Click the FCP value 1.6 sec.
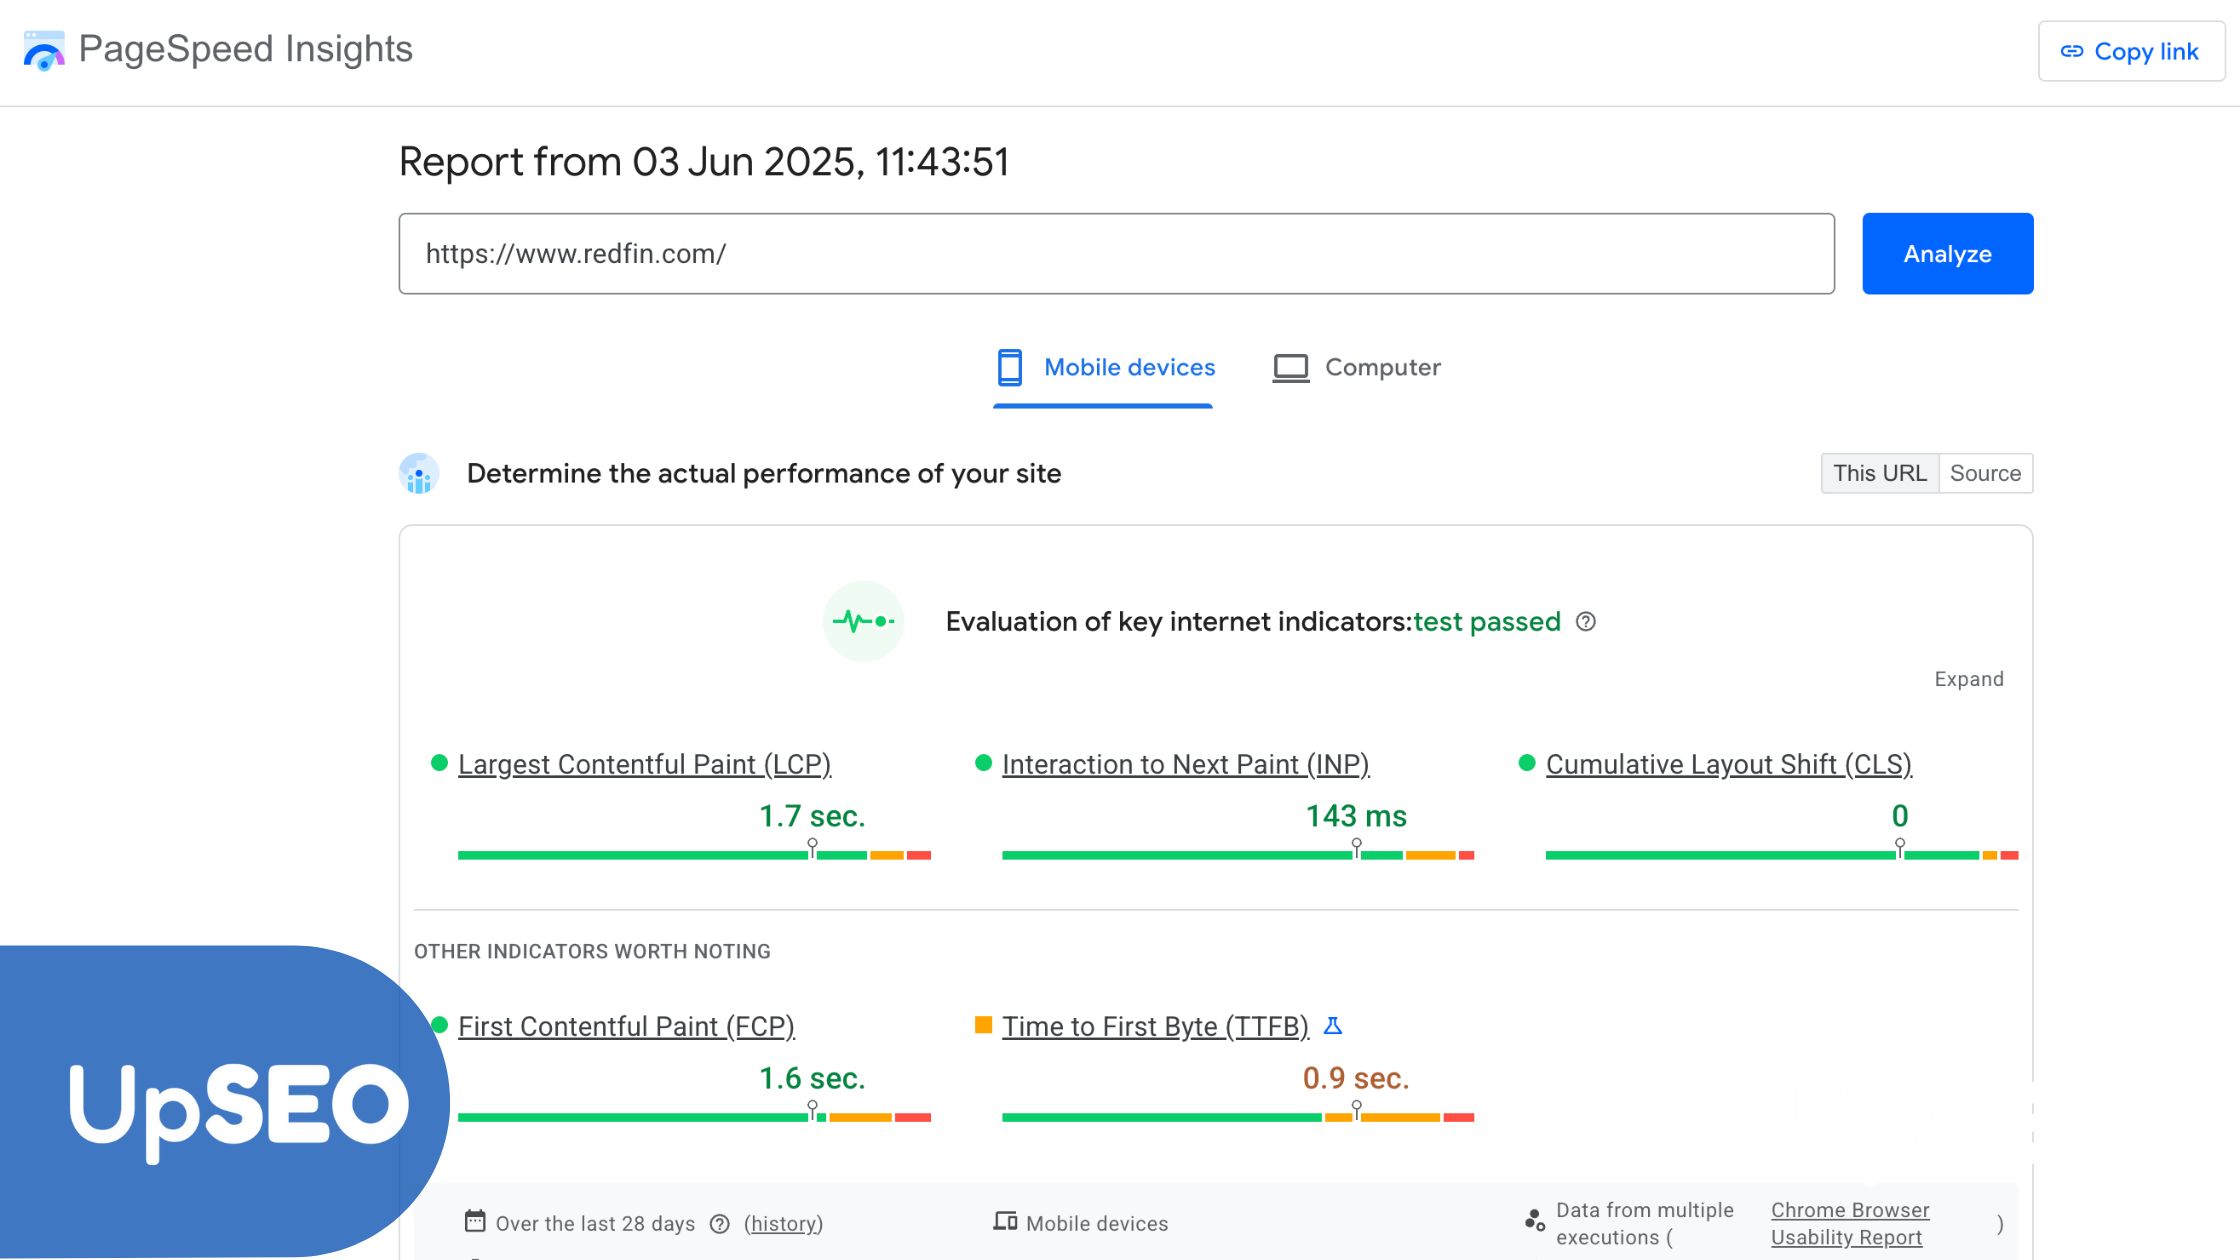 click(812, 1078)
